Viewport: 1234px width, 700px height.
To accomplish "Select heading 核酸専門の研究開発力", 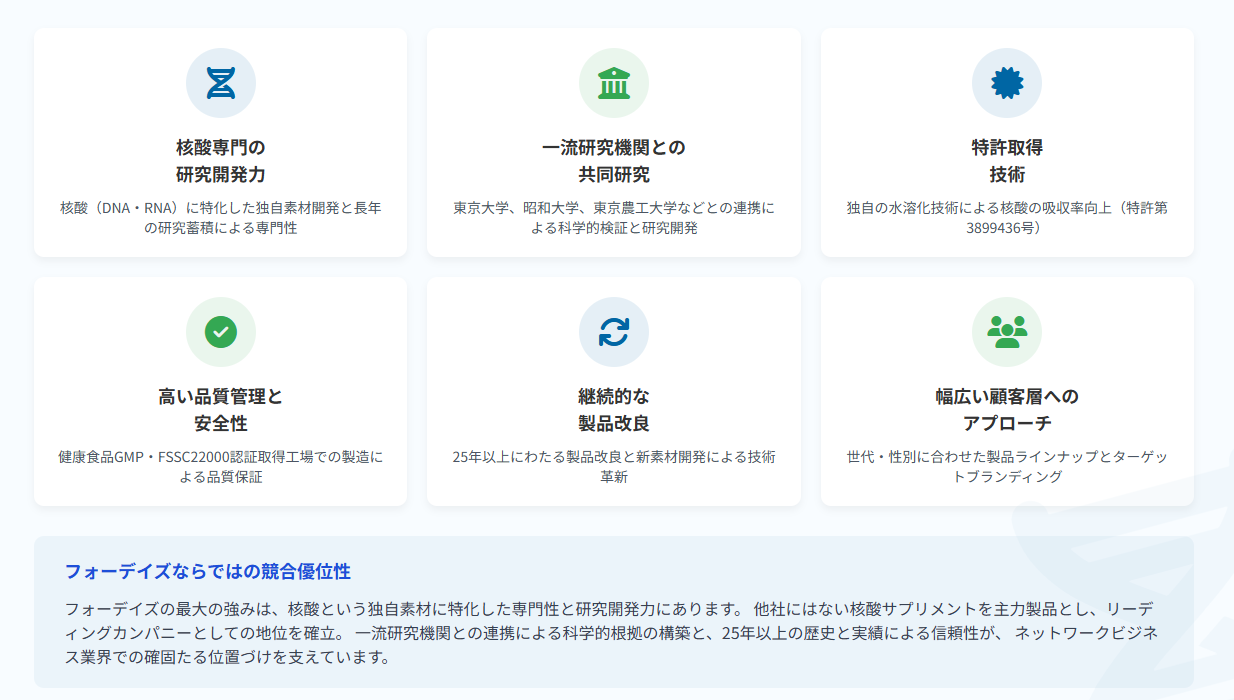I will [221, 161].
